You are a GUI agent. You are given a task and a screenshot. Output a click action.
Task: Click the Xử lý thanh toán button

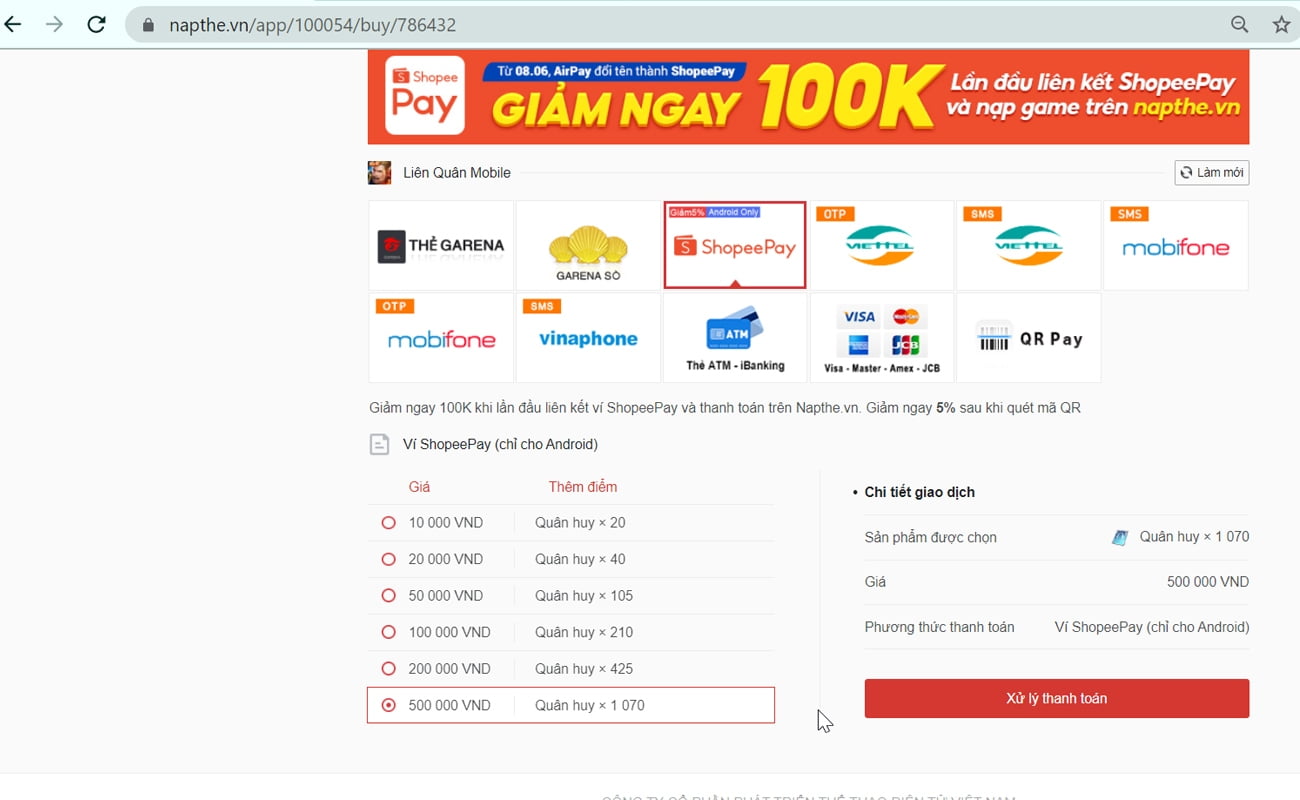[1057, 698]
